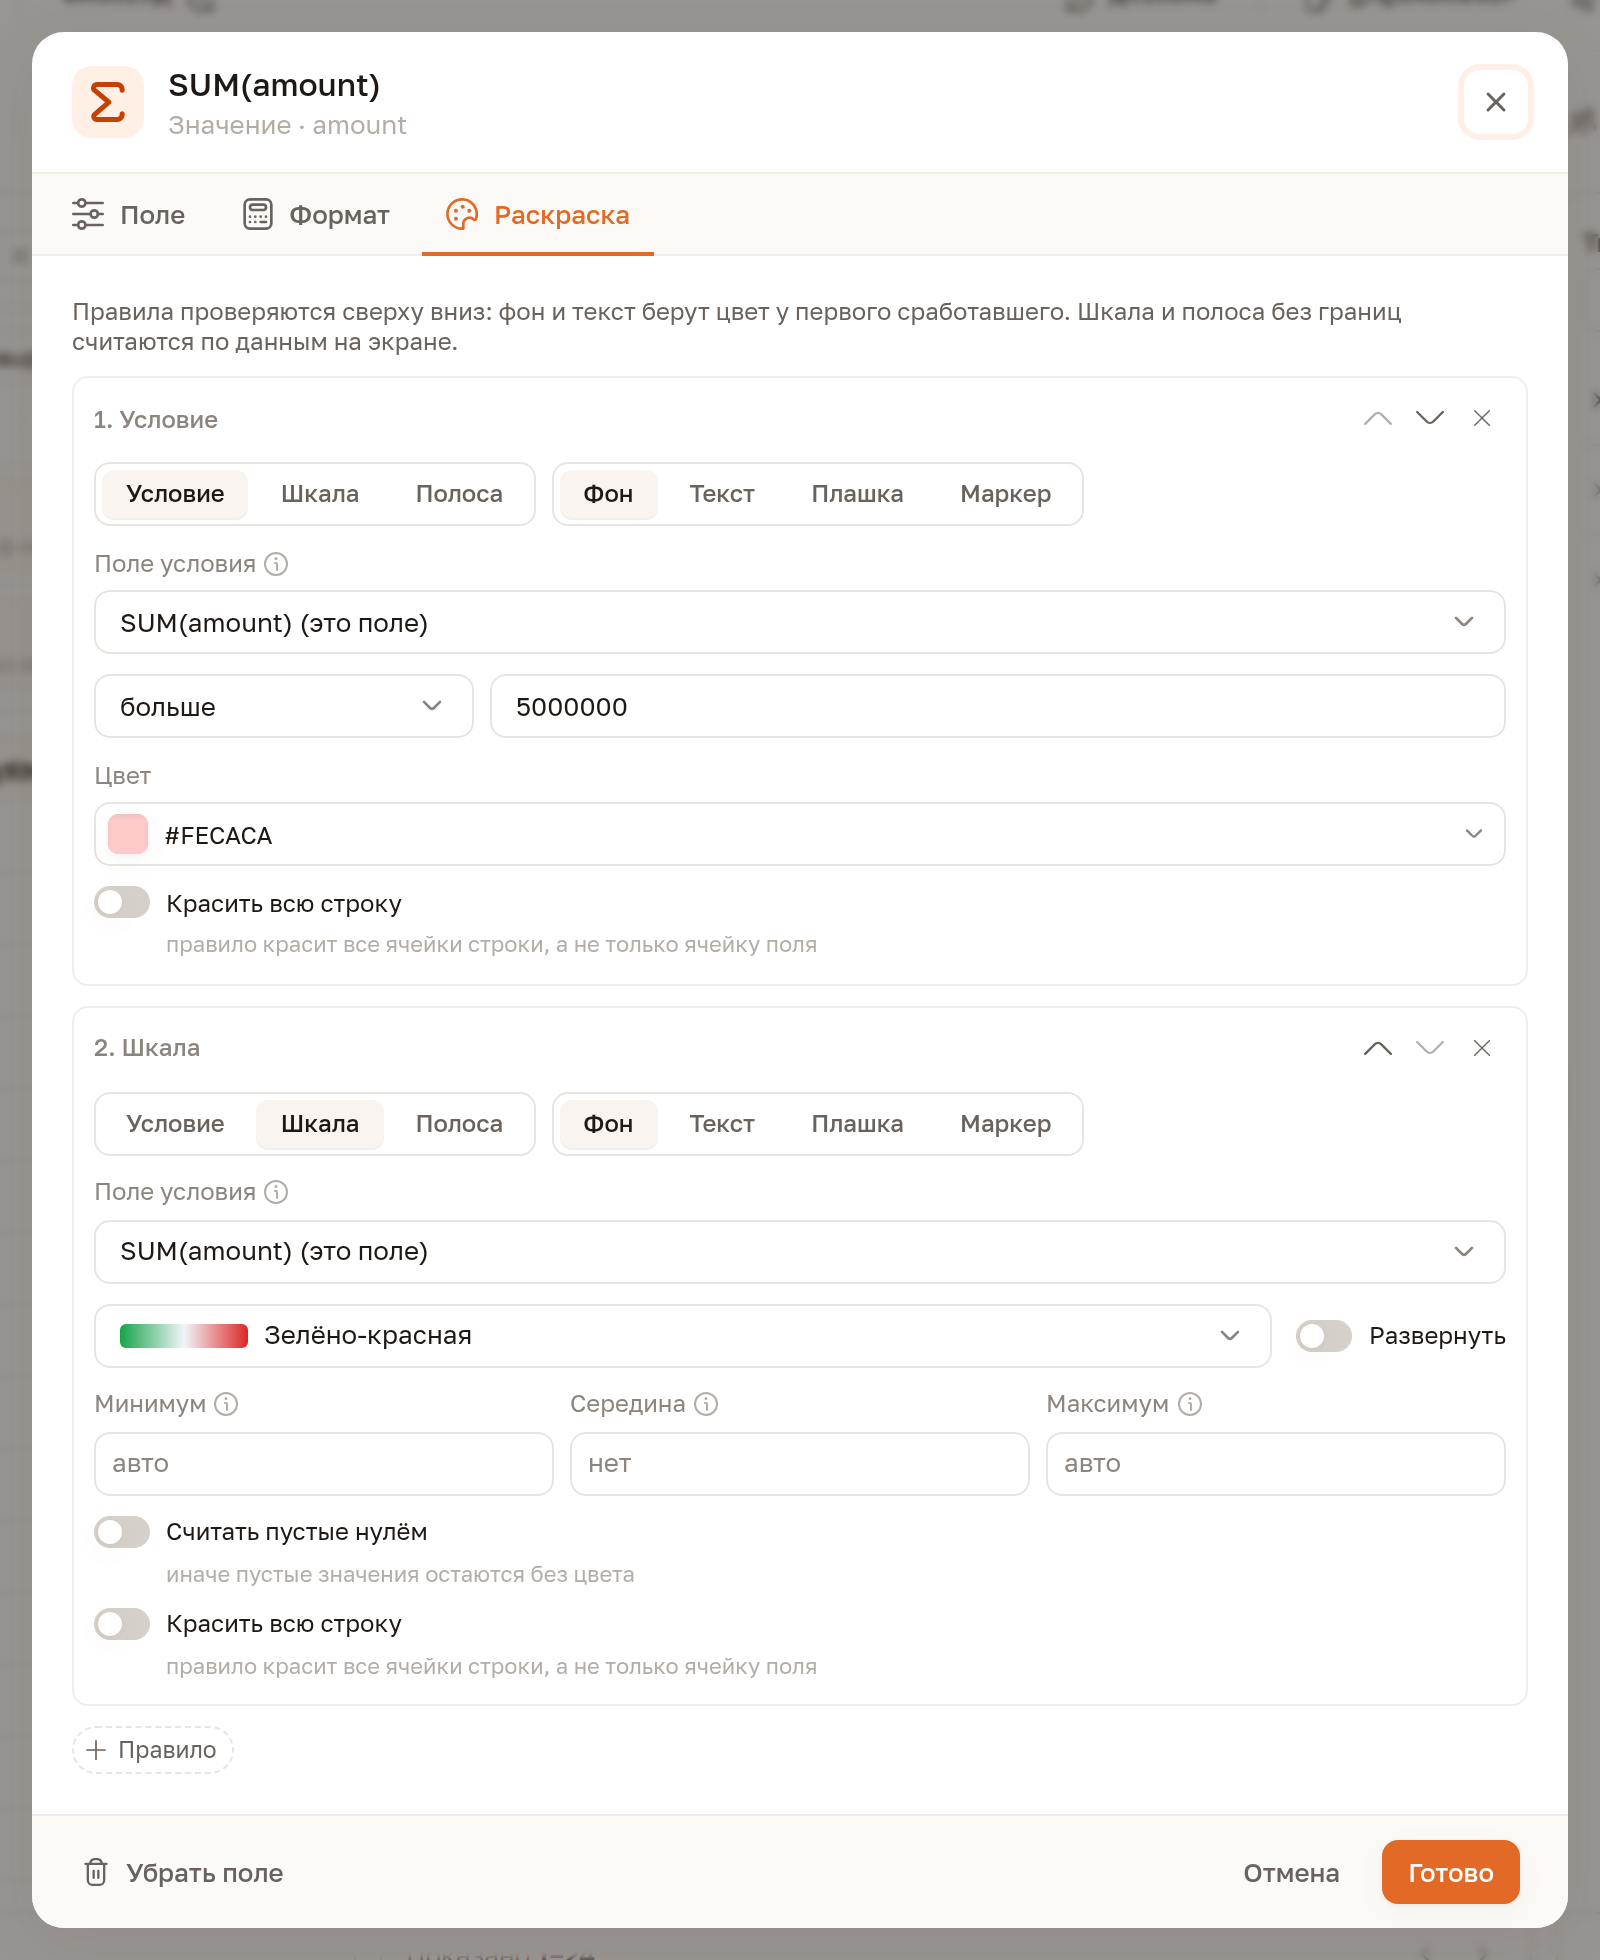The width and height of the screenshot is (1600, 1960).
Task: Click the green-red gradient preview
Action: point(184,1336)
